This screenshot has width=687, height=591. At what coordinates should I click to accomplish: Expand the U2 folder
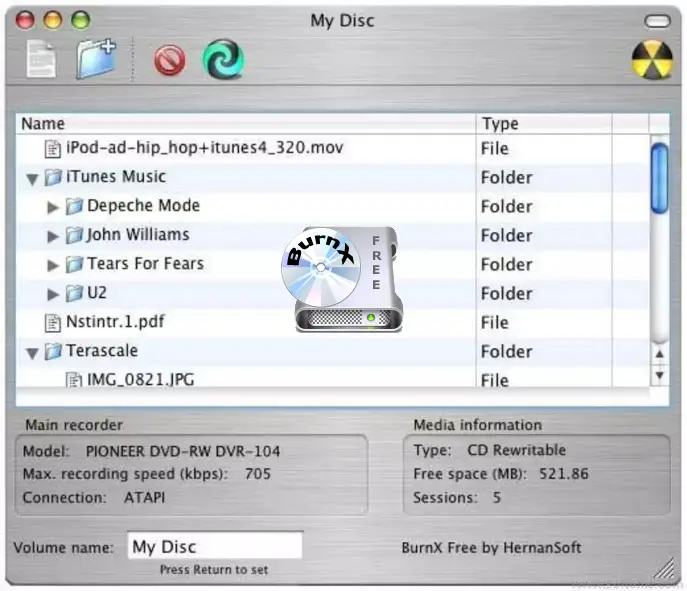coord(53,294)
